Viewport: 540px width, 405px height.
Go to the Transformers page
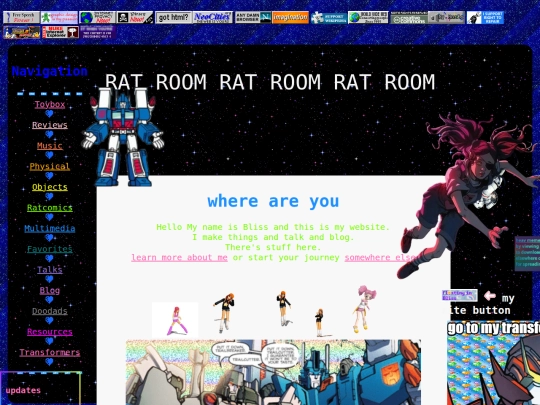tap(50, 353)
